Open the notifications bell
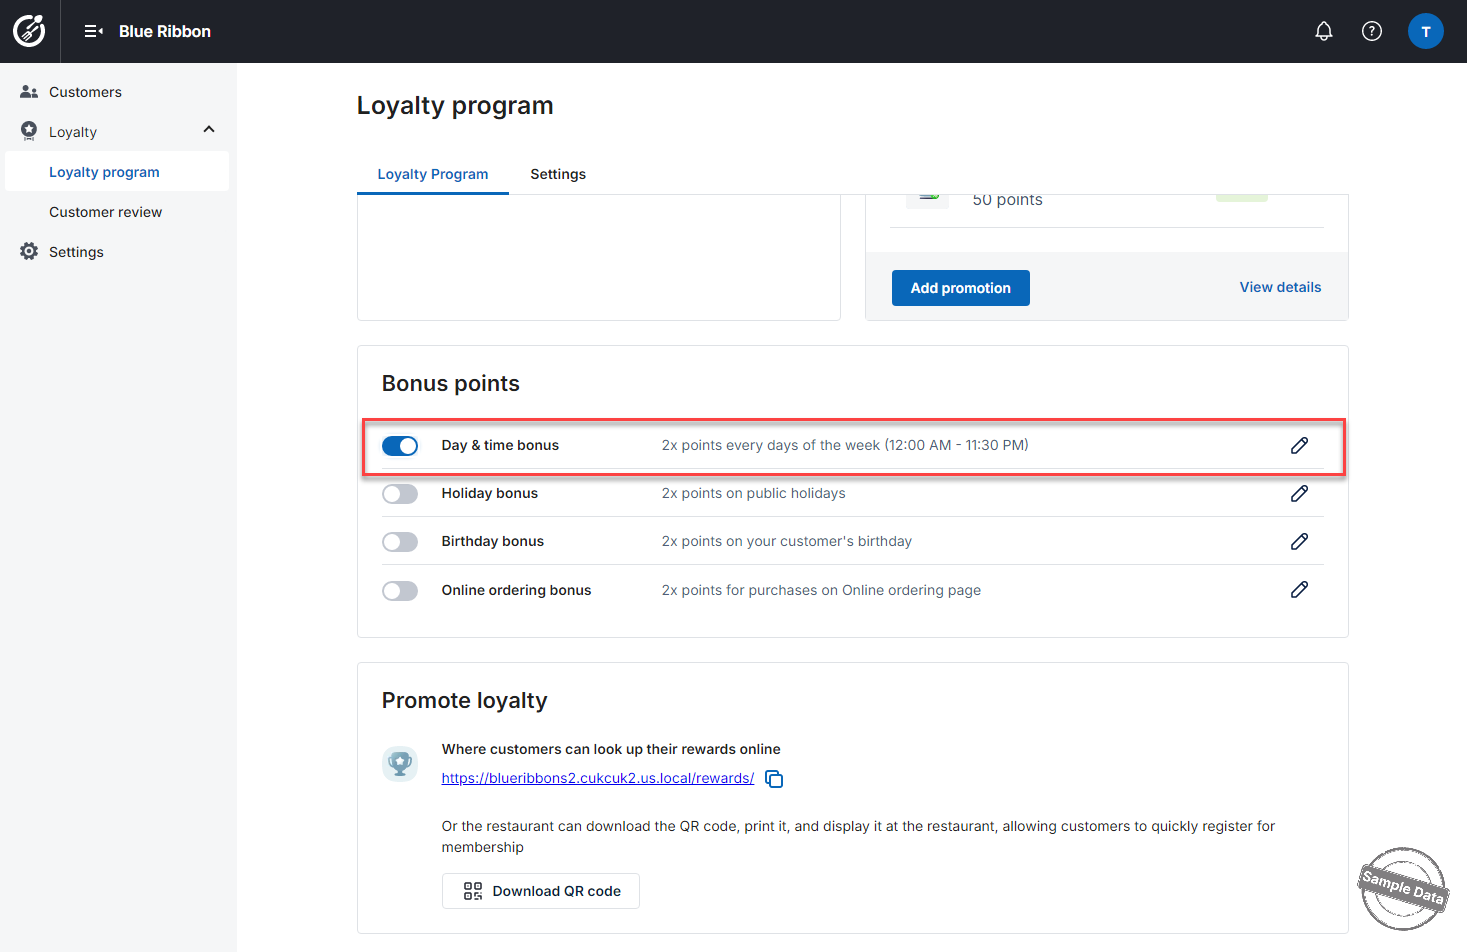Viewport: 1467px width, 952px height. (1324, 31)
